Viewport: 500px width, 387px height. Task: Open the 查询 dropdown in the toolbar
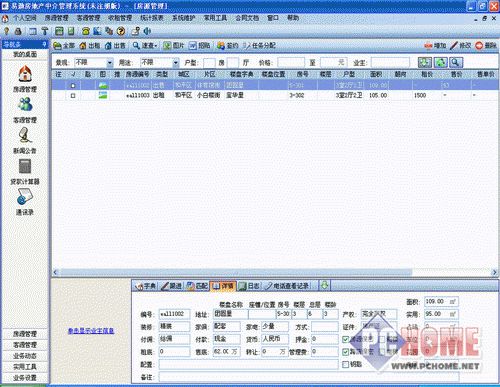click(x=145, y=46)
